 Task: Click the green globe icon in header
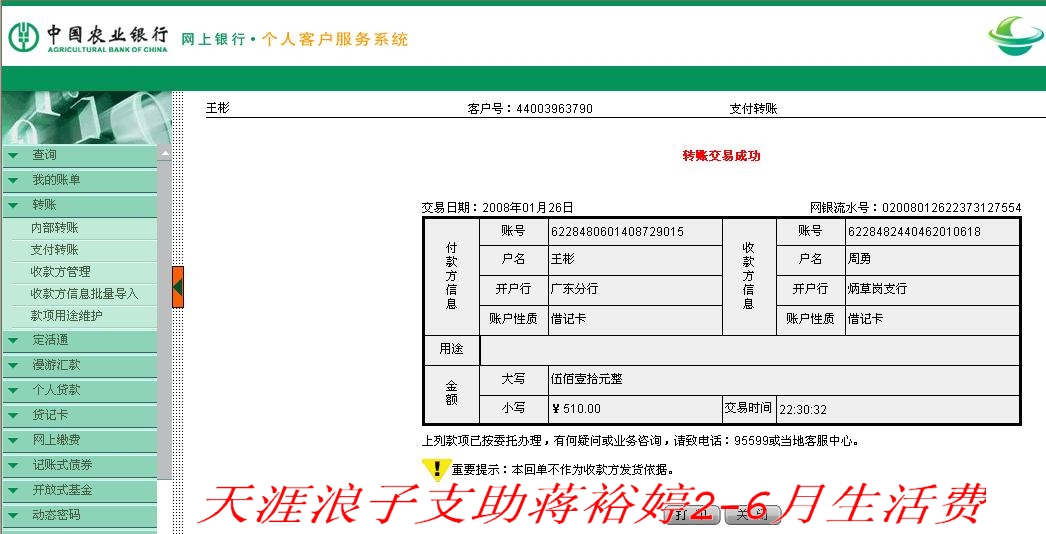[1015, 35]
